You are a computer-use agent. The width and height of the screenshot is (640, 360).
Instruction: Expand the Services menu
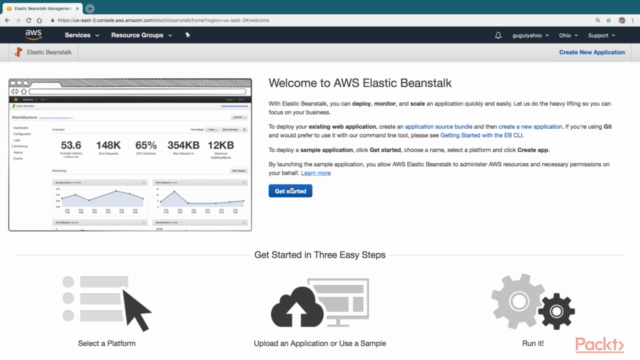click(82, 35)
